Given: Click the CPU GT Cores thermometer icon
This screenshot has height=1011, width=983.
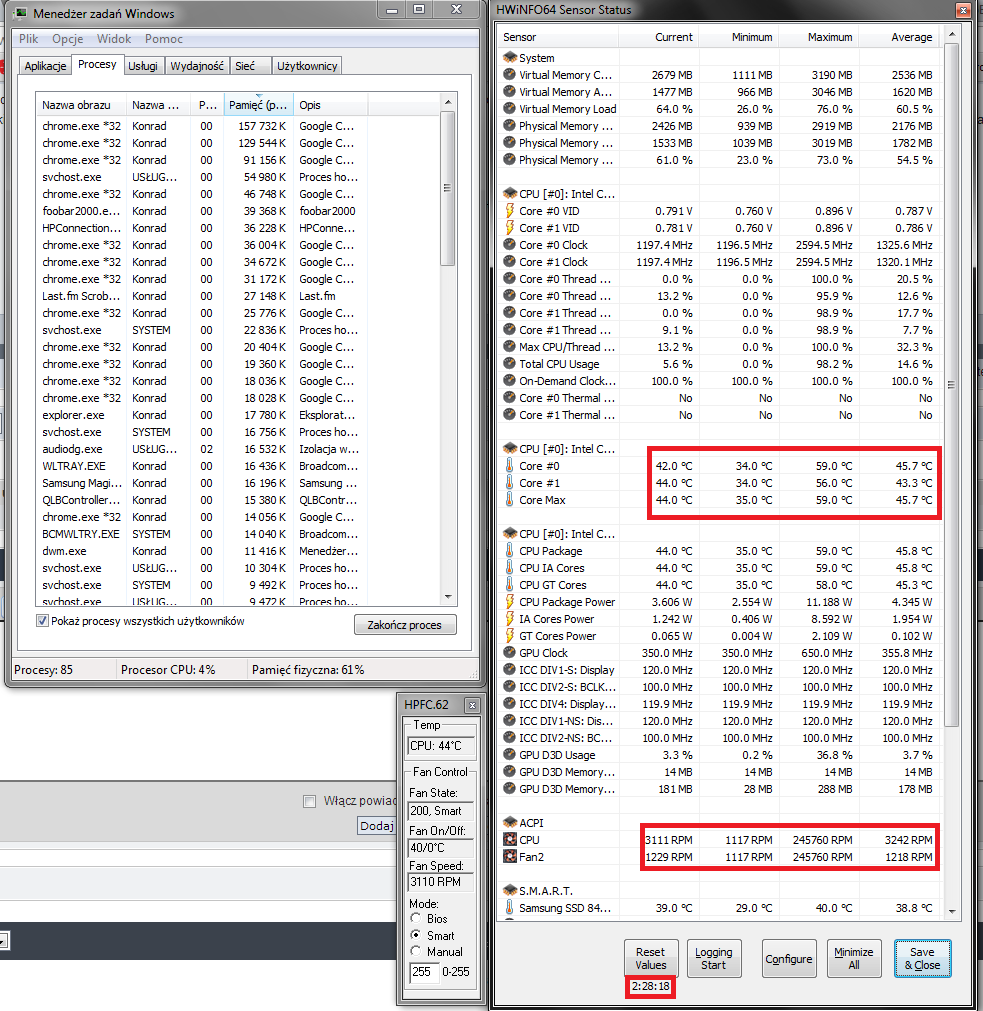Looking at the screenshot, I should pos(510,585).
